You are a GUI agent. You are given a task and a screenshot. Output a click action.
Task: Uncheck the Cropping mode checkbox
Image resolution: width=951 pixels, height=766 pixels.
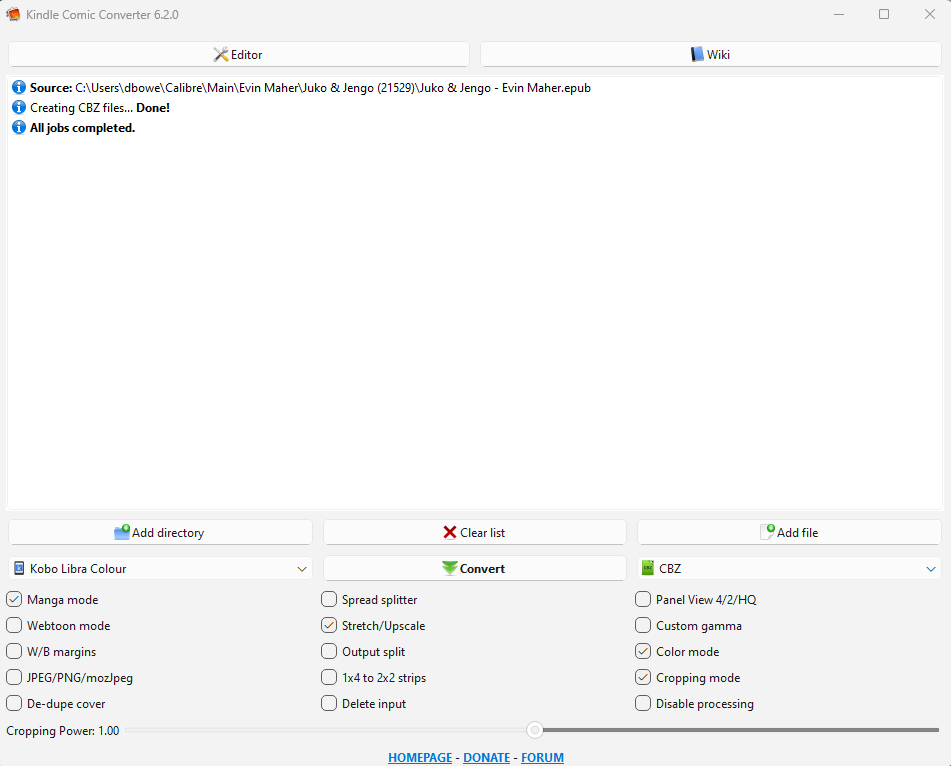click(x=643, y=677)
